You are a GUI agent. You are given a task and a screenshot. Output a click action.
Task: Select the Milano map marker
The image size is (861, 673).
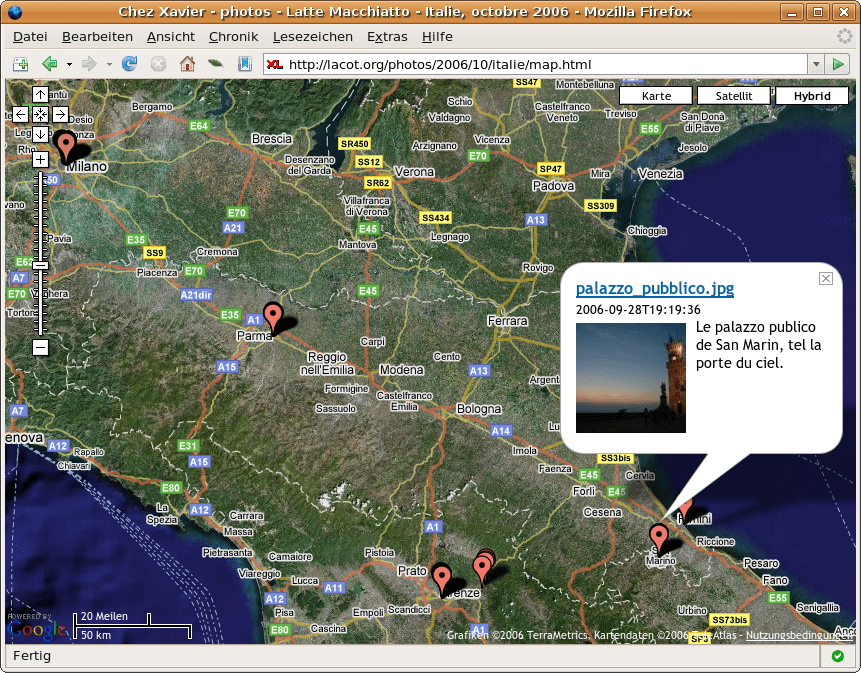[66, 147]
